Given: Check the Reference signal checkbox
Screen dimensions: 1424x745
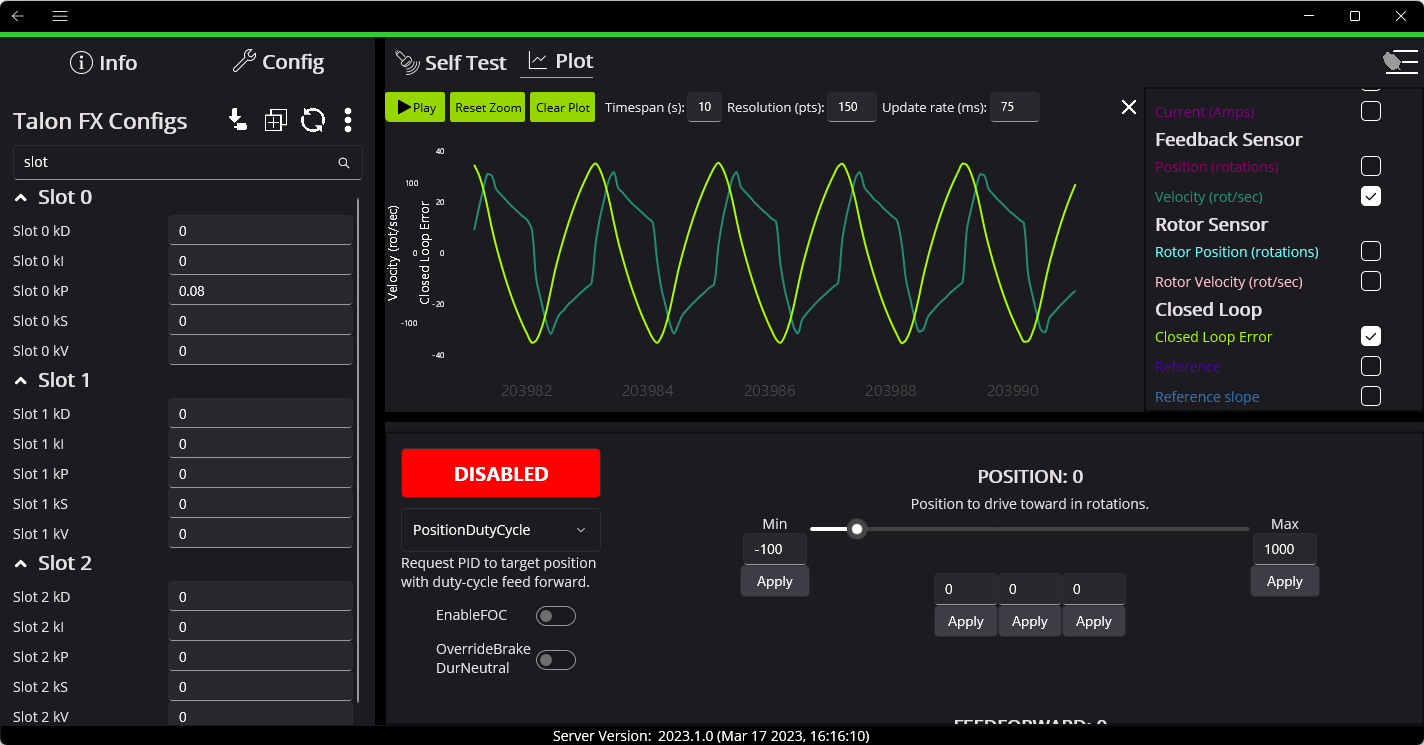Looking at the screenshot, I should click(x=1371, y=366).
